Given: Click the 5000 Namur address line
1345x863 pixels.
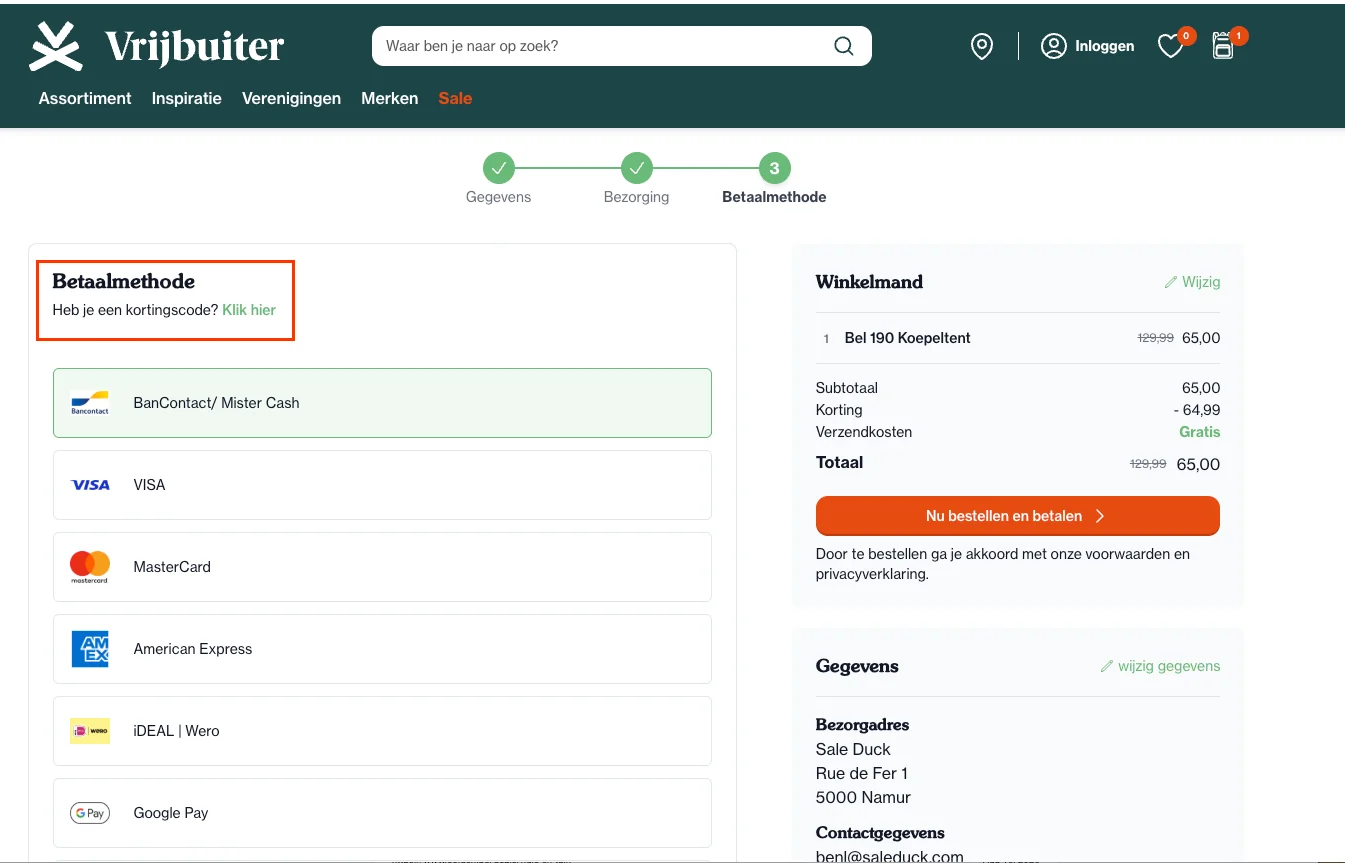Looking at the screenshot, I should tap(863, 797).
